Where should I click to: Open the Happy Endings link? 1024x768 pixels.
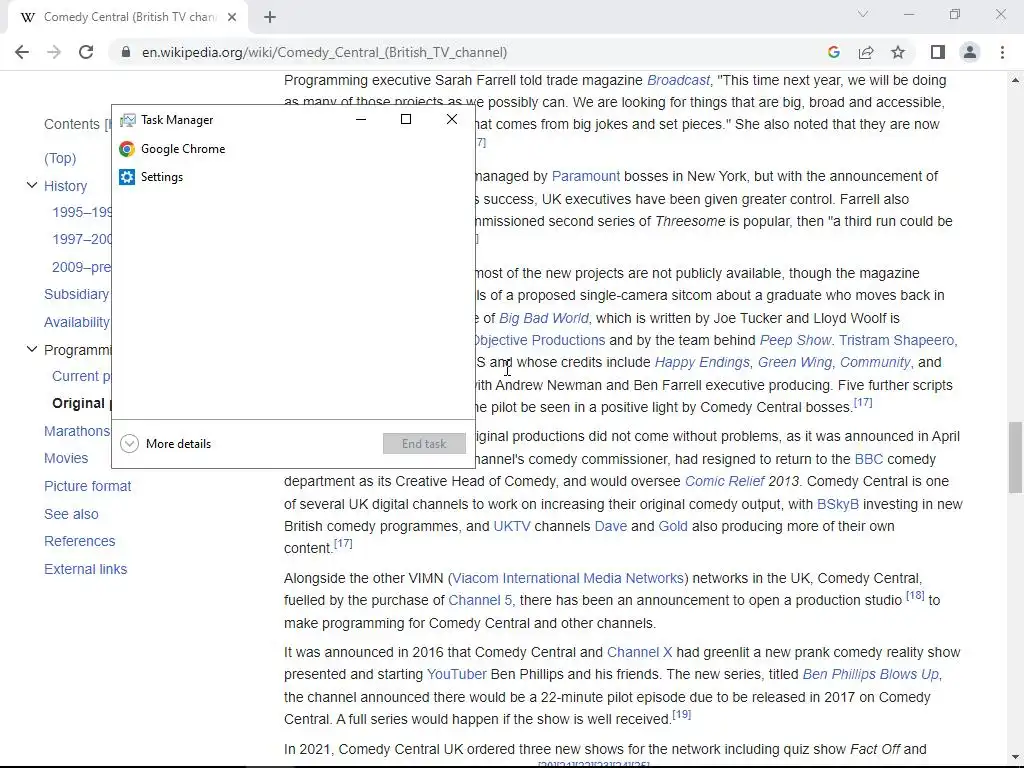click(x=702, y=362)
